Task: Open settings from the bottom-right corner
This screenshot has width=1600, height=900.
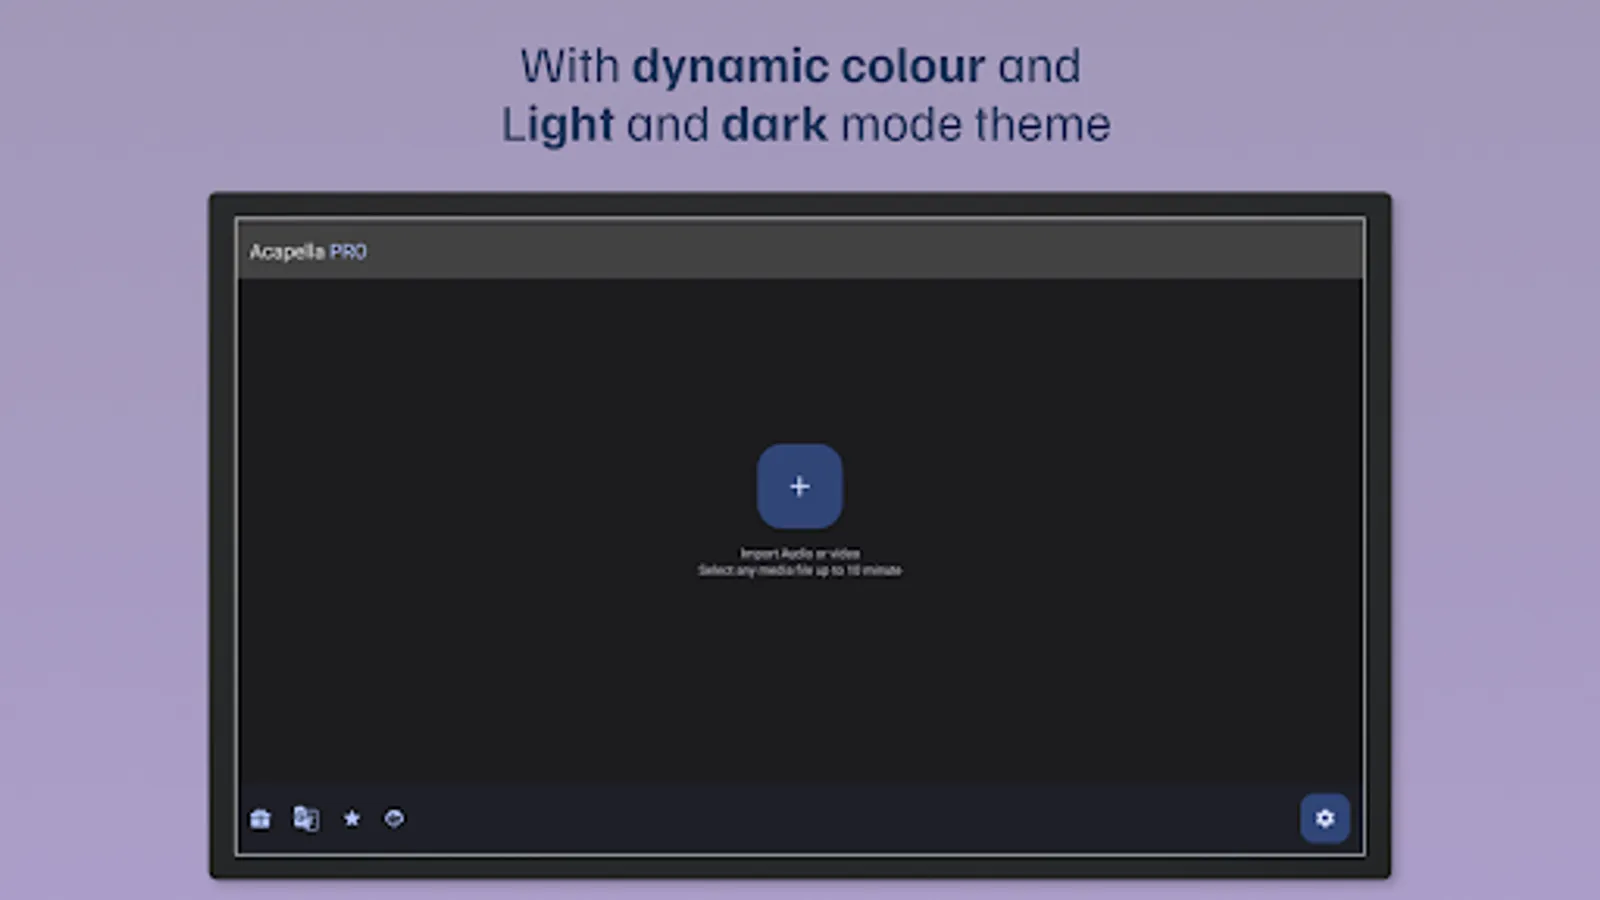Action: (x=1325, y=818)
